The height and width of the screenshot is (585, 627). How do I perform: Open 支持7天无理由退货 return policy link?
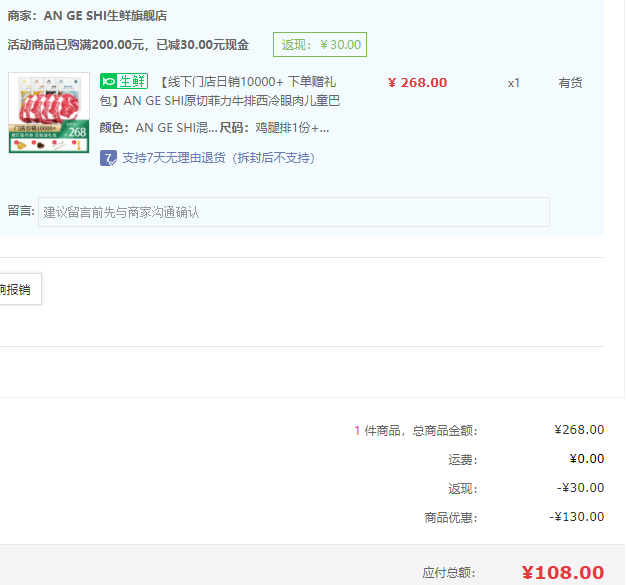tap(219, 158)
